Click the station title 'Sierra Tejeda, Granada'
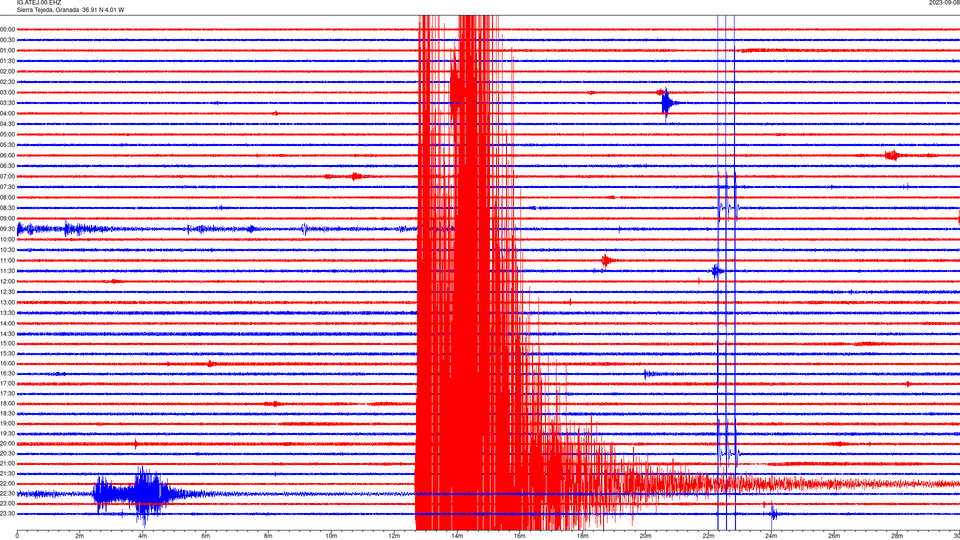This screenshot has height=540, width=960. tap(48, 10)
